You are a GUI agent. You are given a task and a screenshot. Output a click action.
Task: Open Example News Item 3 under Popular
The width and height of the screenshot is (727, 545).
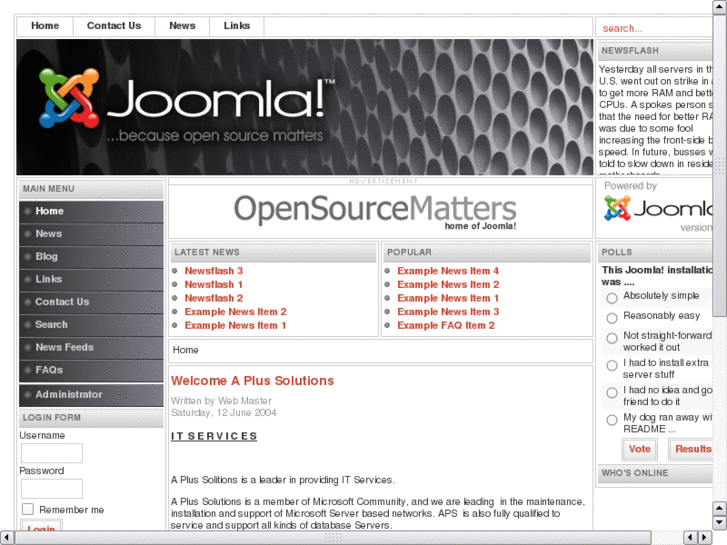point(448,312)
